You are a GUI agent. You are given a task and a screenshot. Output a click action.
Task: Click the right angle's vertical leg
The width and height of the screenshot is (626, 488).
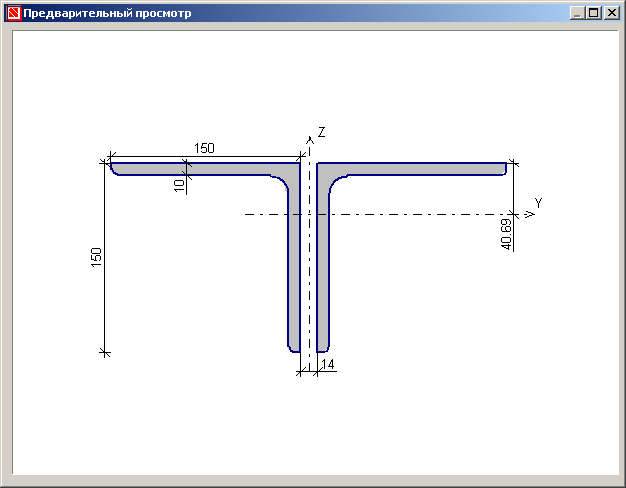tap(323, 270)
